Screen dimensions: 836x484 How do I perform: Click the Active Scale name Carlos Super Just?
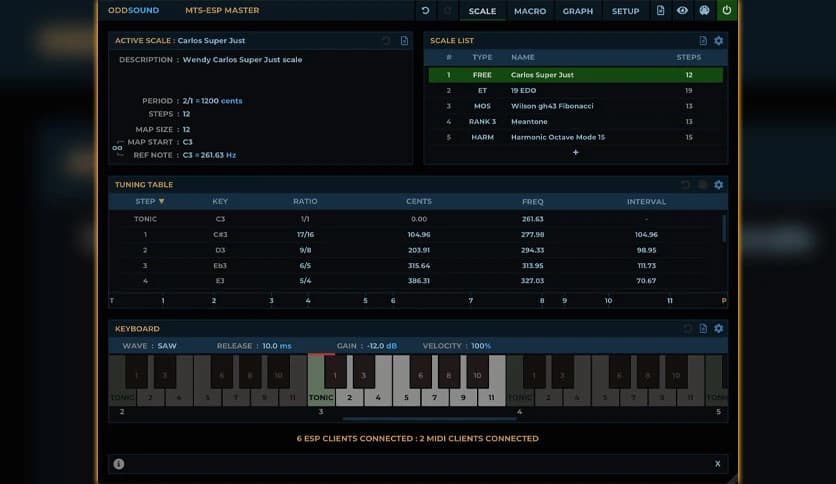(211, 41)
